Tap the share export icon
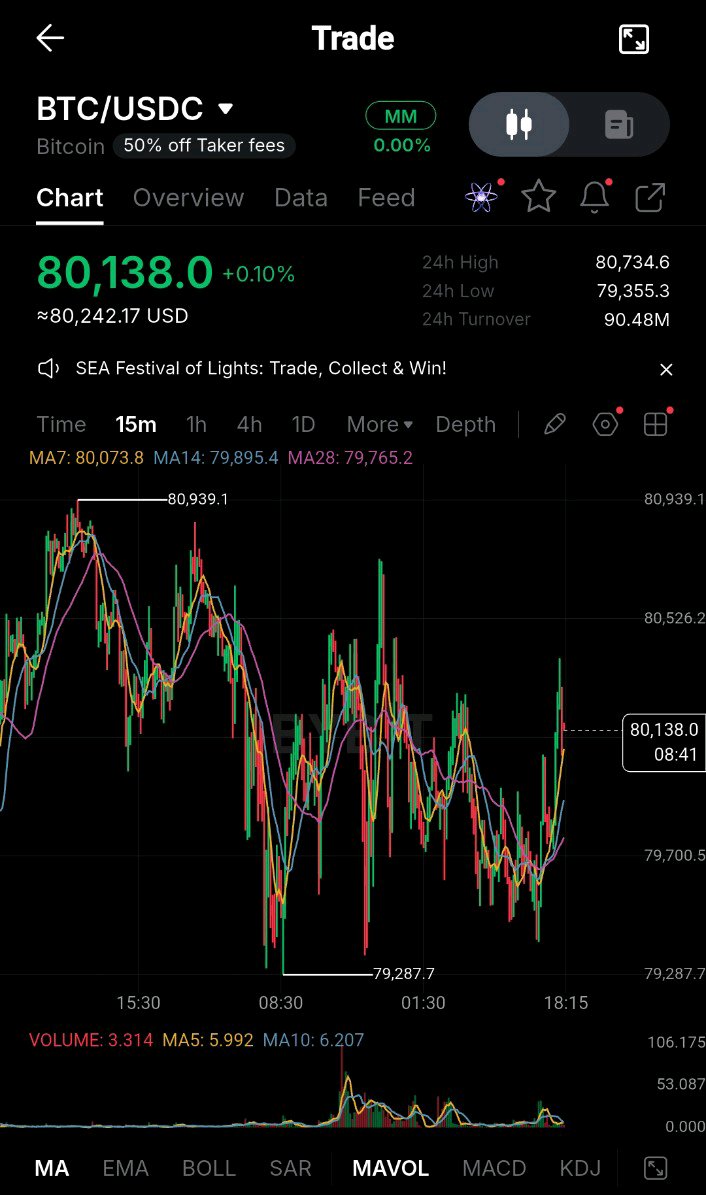Image resolution: width=706 pixels, height=1195 pixels. pyautogui.click(x=650, y=197)
